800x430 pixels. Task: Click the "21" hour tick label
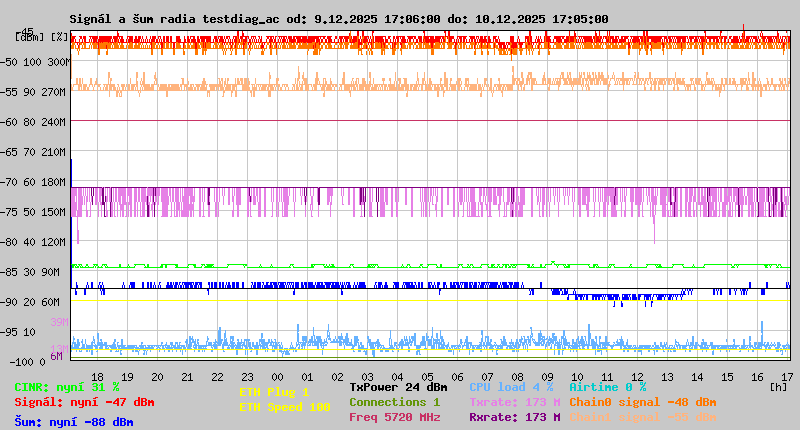(187, 377)
